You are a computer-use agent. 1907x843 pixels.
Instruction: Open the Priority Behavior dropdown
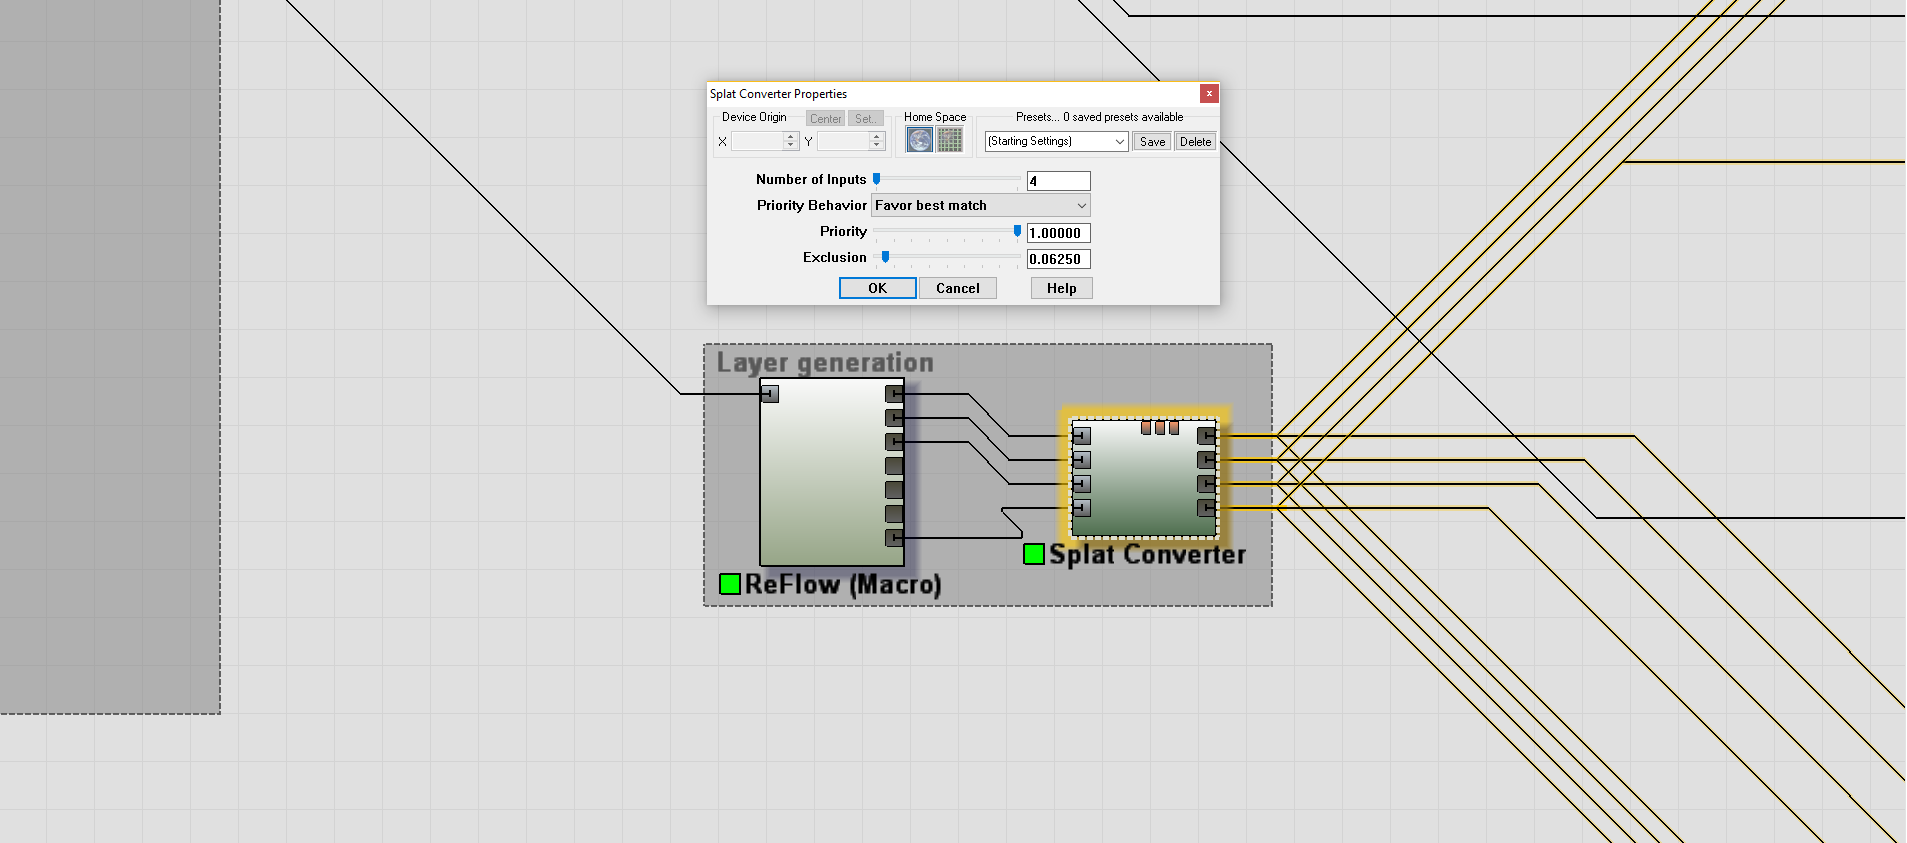[x=980, y=206]
